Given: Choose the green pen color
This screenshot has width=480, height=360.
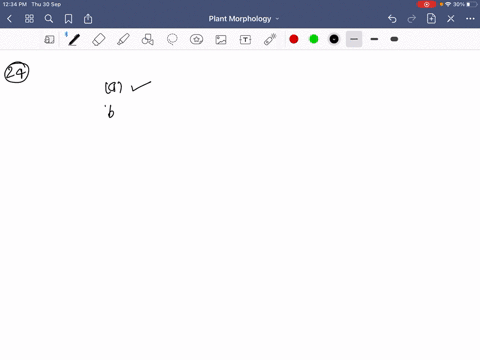Looking at the screenshot, I should point(314,39).
